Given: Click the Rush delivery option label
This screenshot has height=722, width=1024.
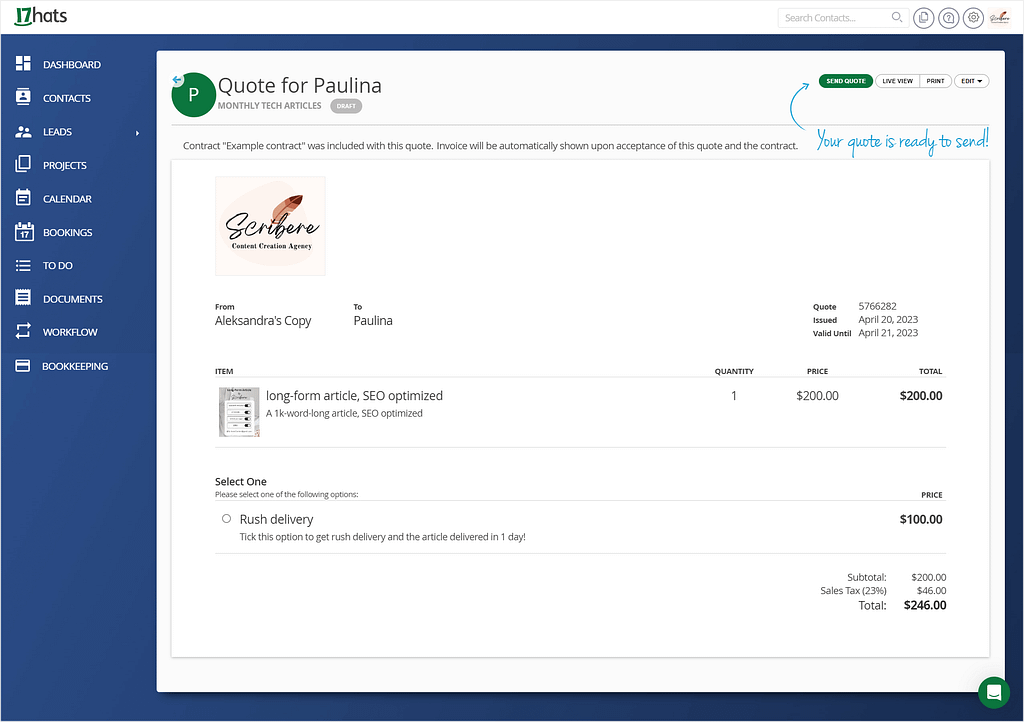Looking at the screenshot, I should [x=276, y=519].
